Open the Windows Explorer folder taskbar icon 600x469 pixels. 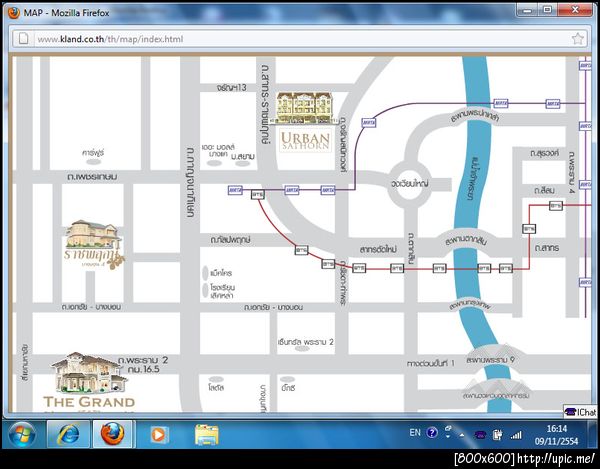pyautogui.click(x=207, y=435)
